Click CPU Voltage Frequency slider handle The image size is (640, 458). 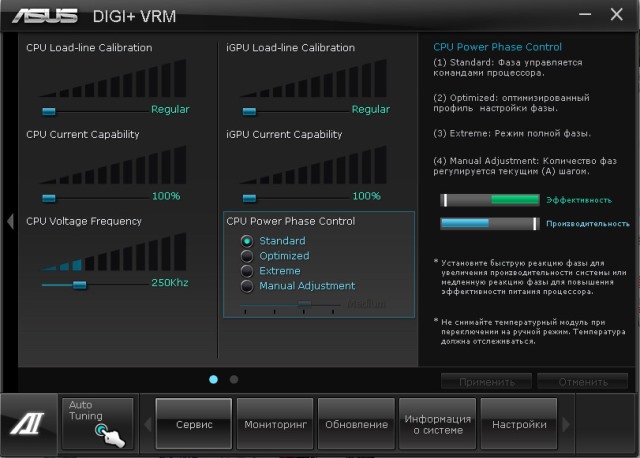click(x=80, y=285)
